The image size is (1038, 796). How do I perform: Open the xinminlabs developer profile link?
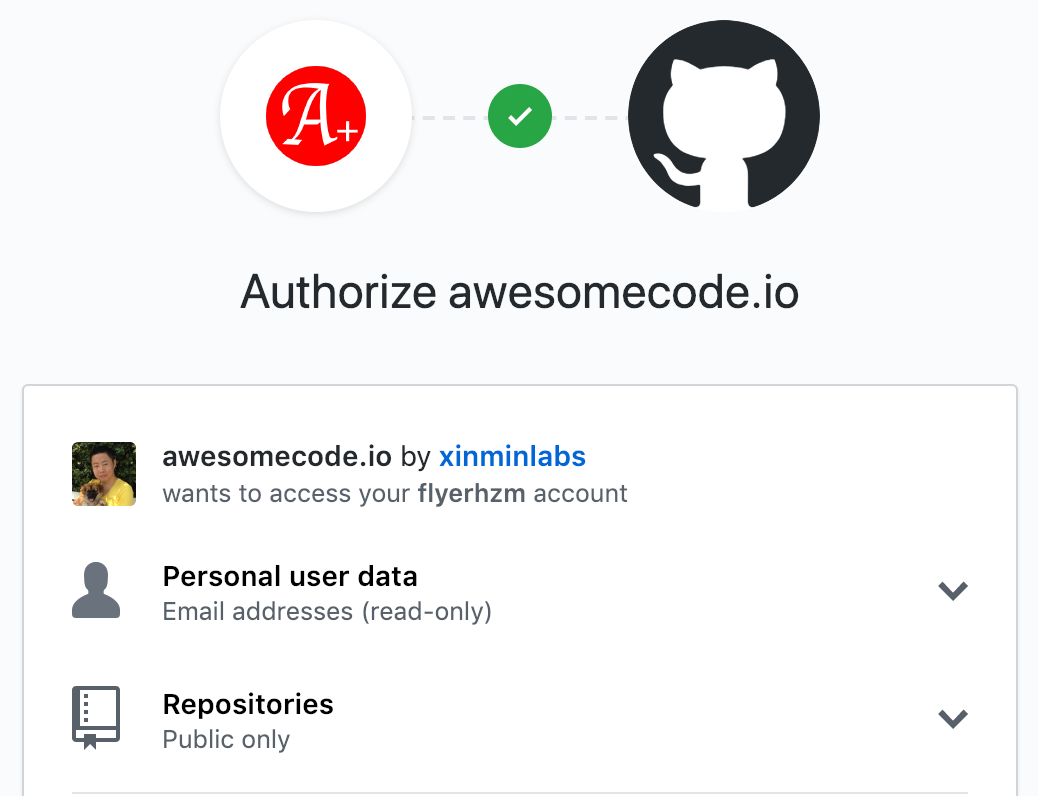pyautogui.click(x=512, y=456)
